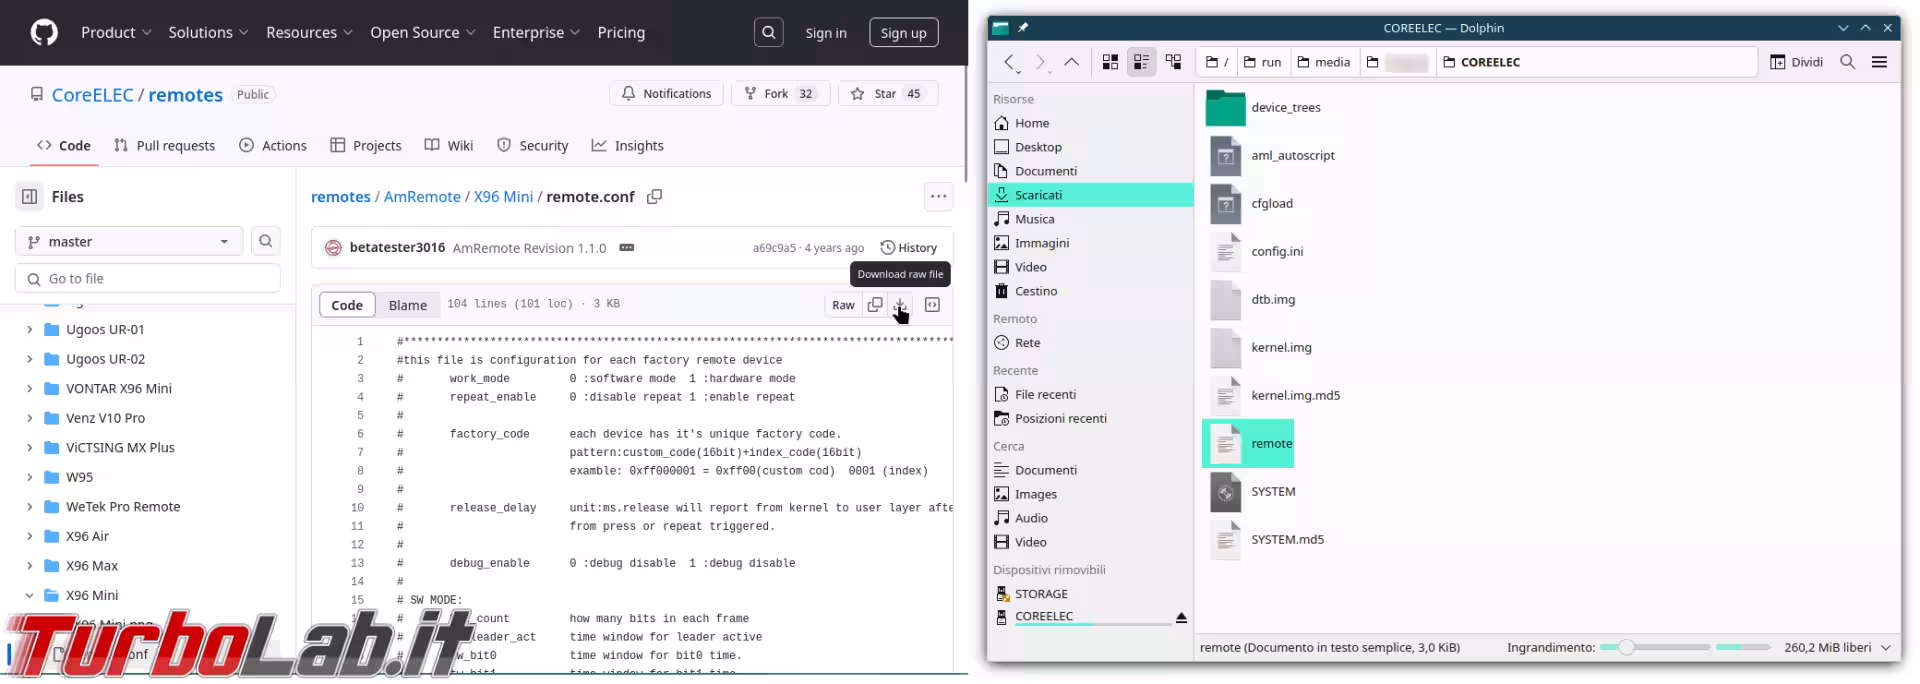Adjust the Ingrandimento zoom slider

point(1627,648)
